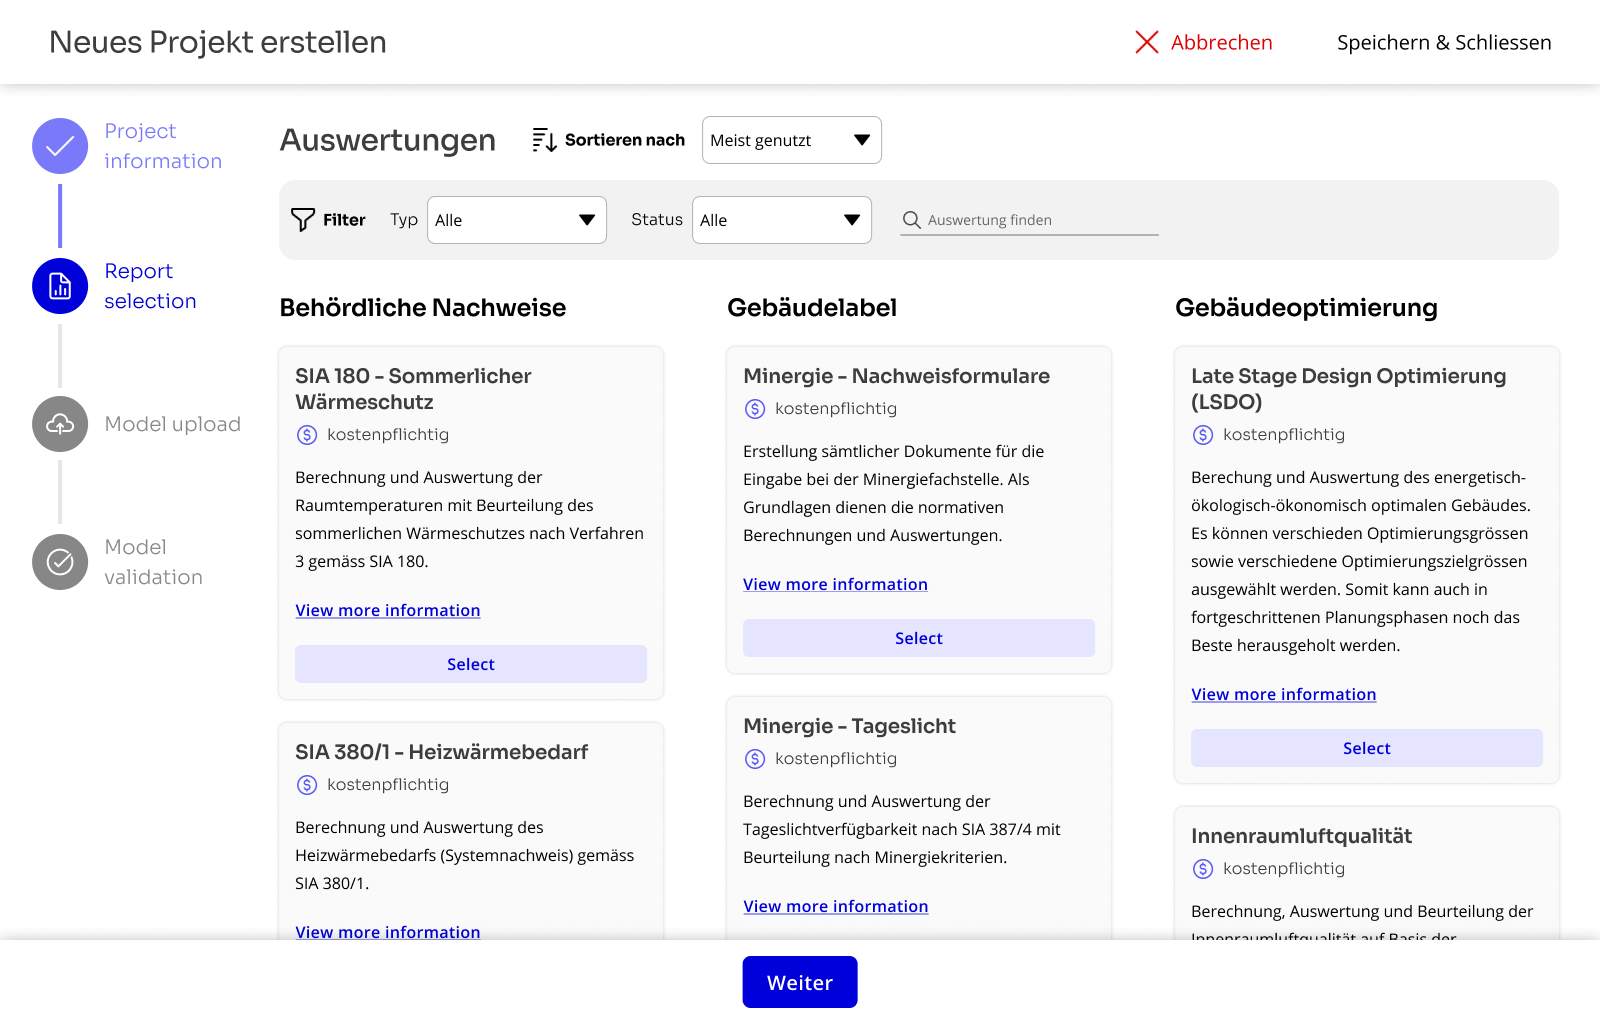Click the Model upload cloud step icon

tap(60, 424)
